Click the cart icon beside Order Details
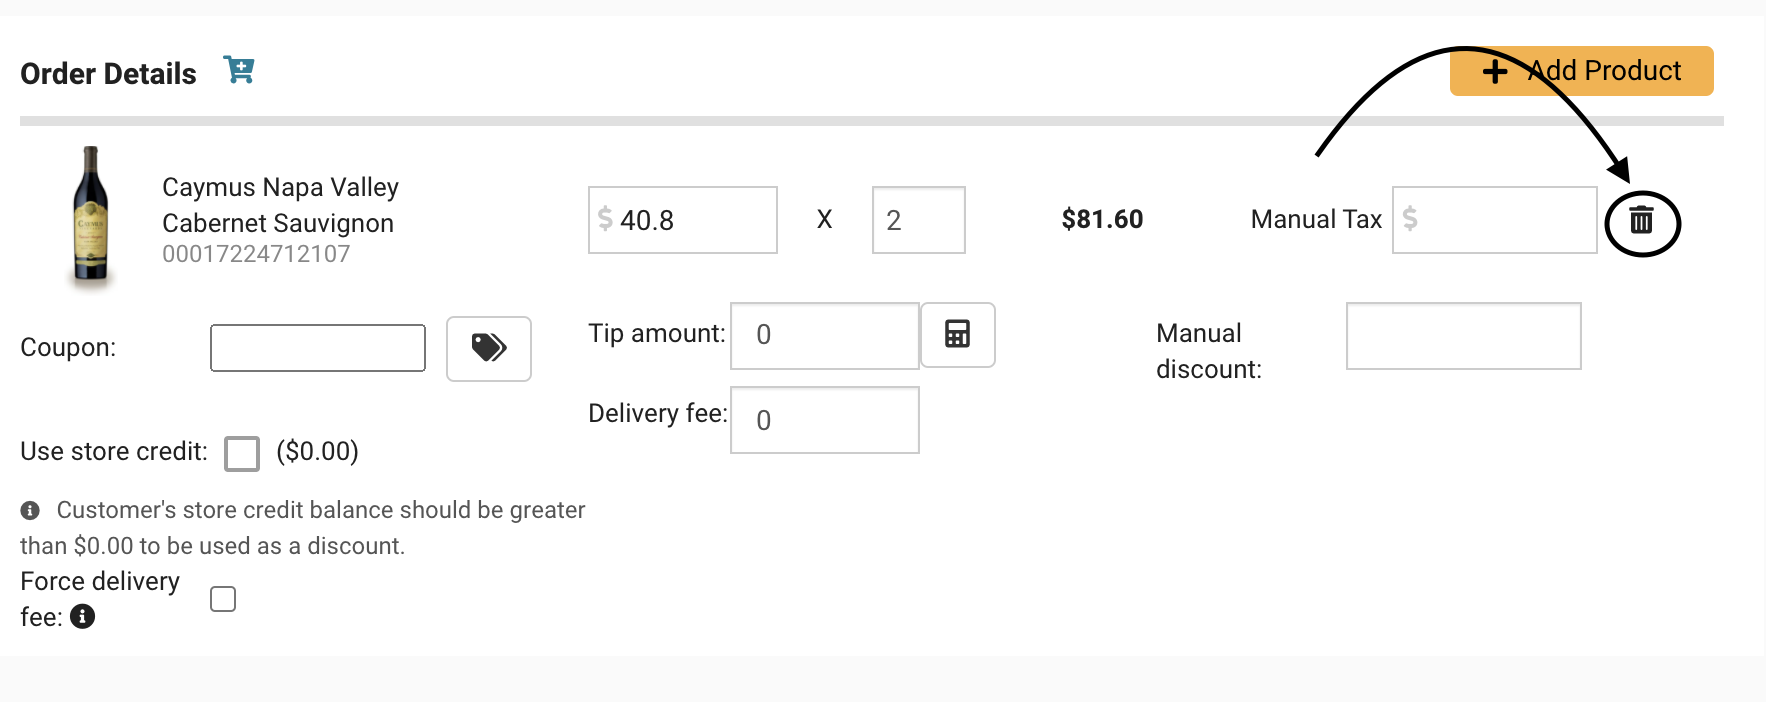Image resolution: width=1766 pixels, height=702 pixels. tap(239, 70)
